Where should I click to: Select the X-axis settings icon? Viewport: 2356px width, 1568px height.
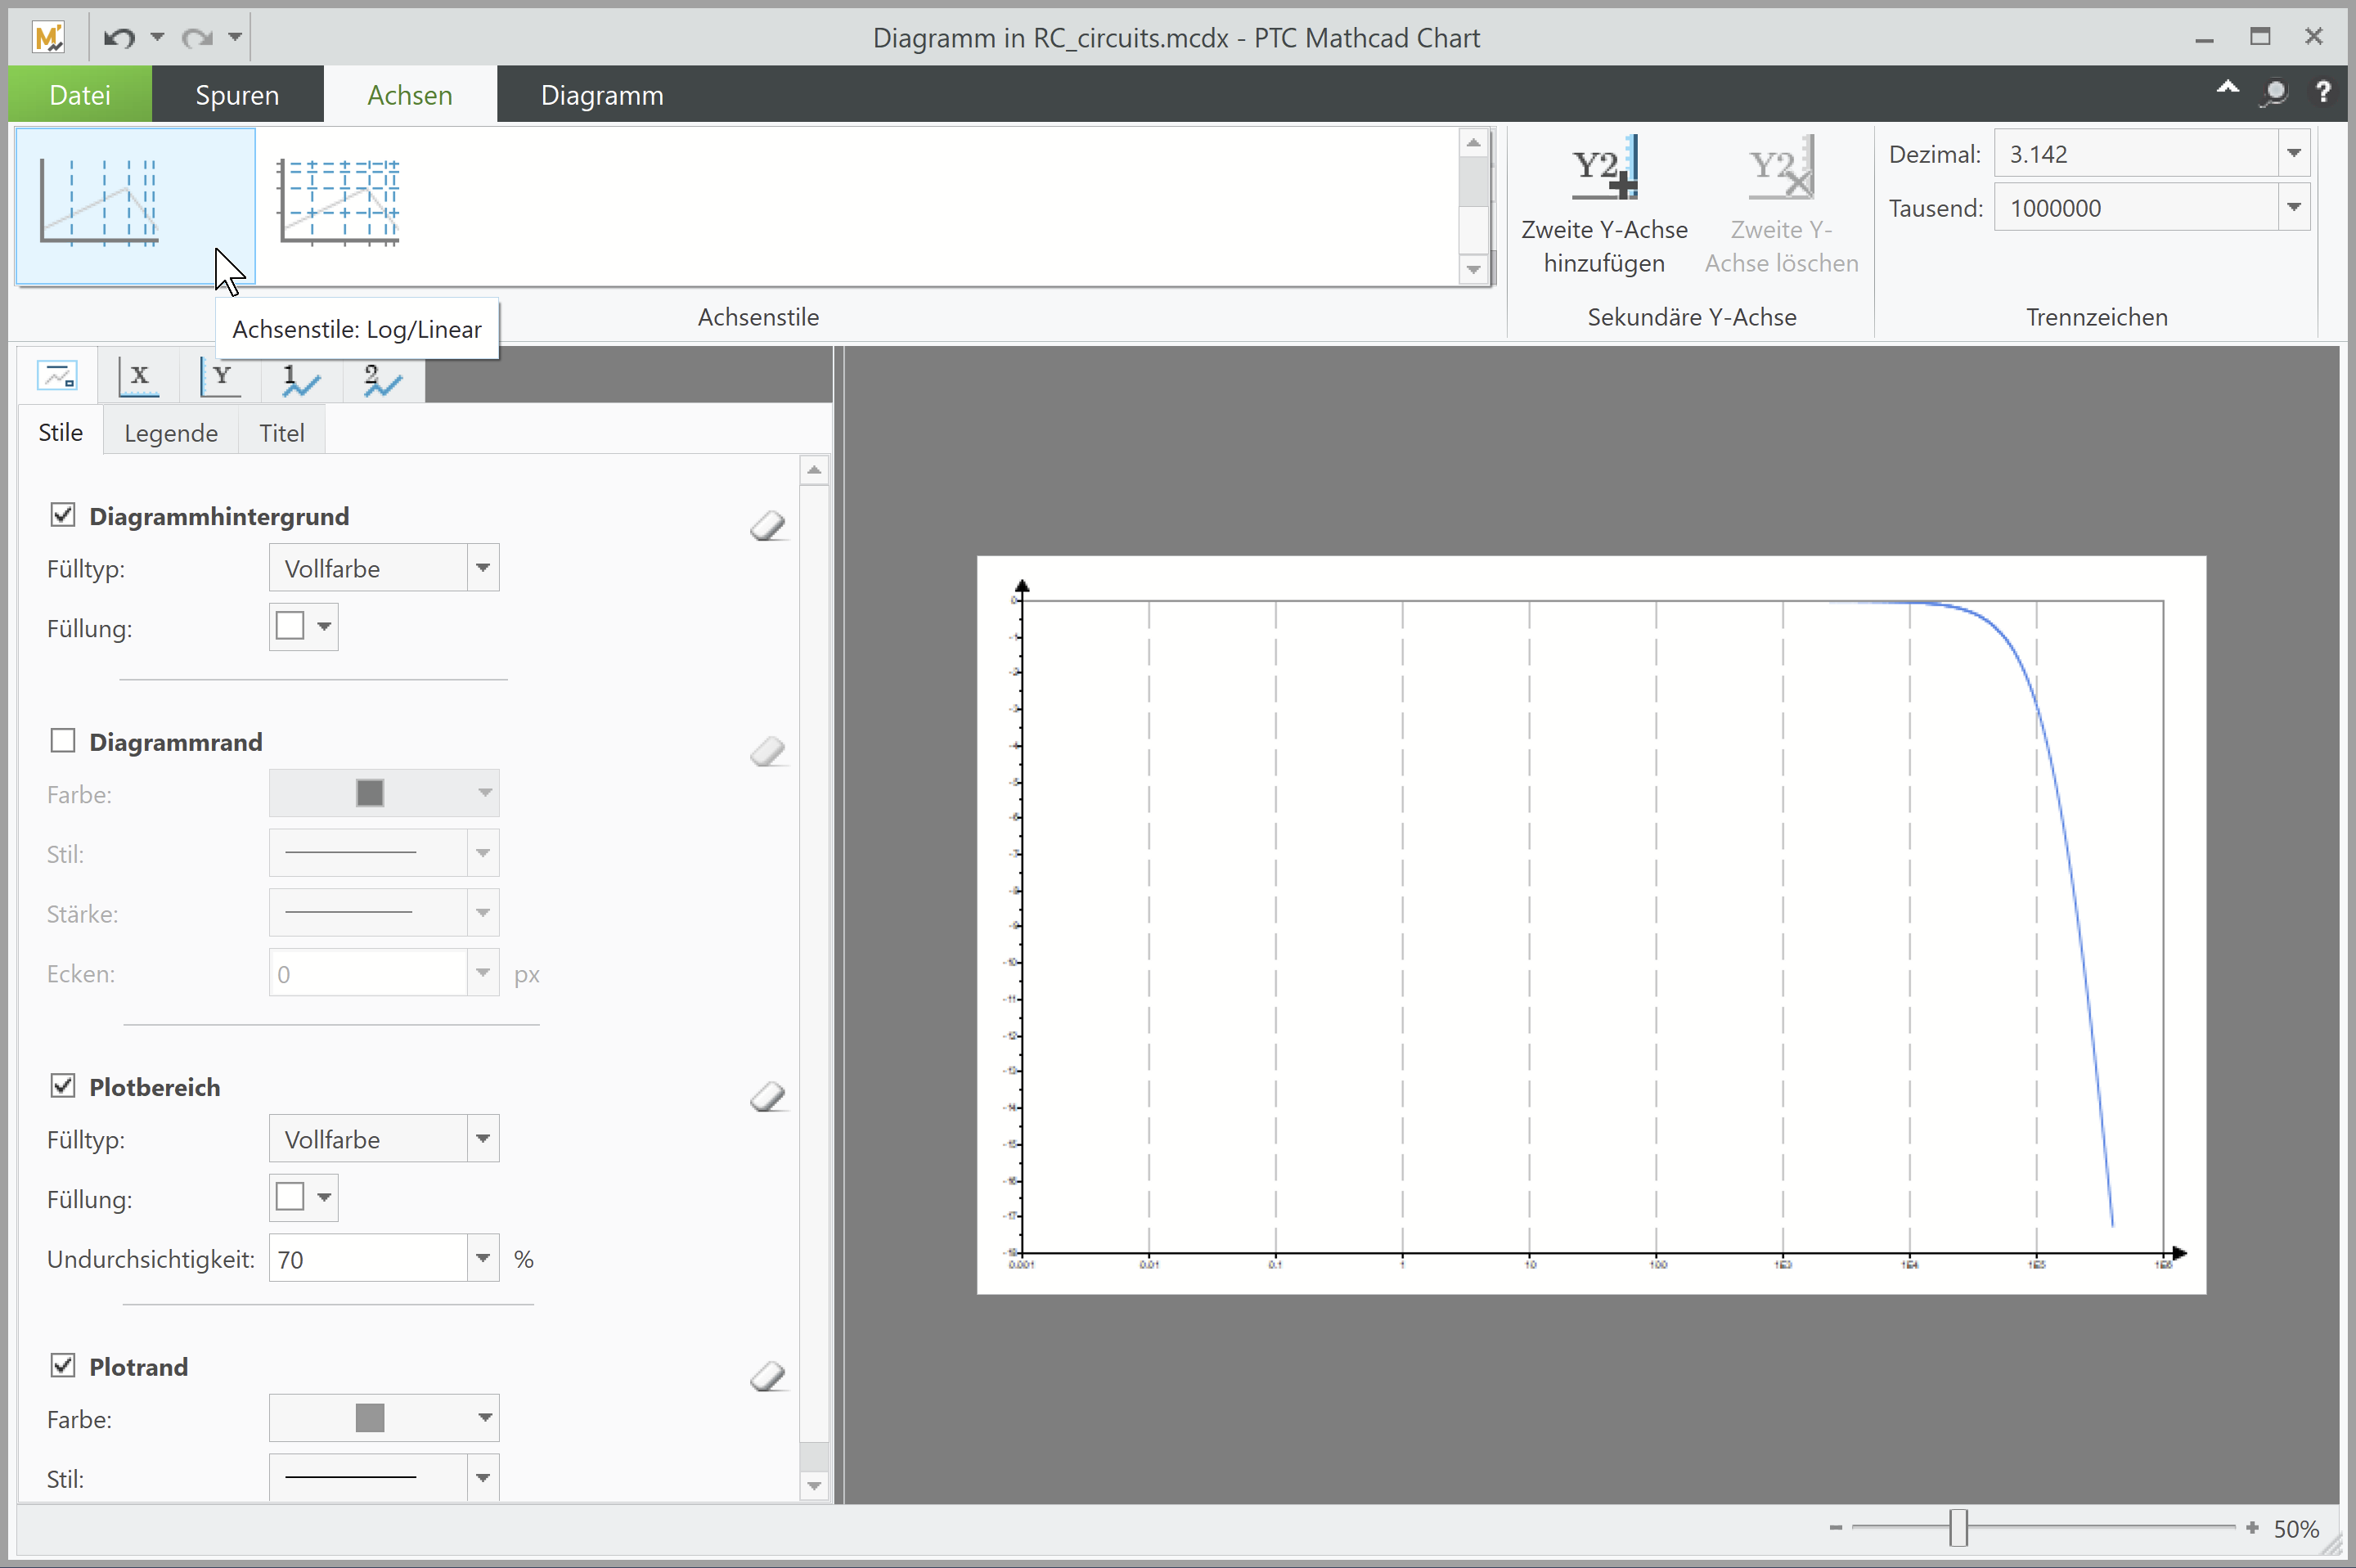138,377
